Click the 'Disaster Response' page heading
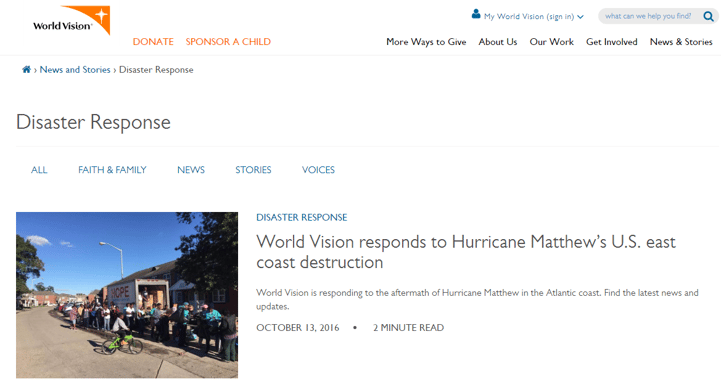The width and height of the screenshot is (721, 387). pos(93,122)
